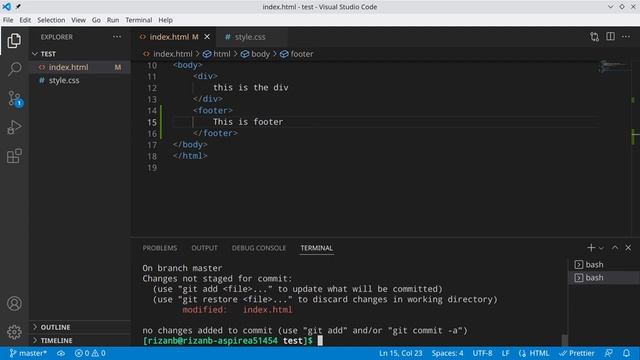Click the body breadcrumb item
Screen dimensions: 640x360
point(256,54)
